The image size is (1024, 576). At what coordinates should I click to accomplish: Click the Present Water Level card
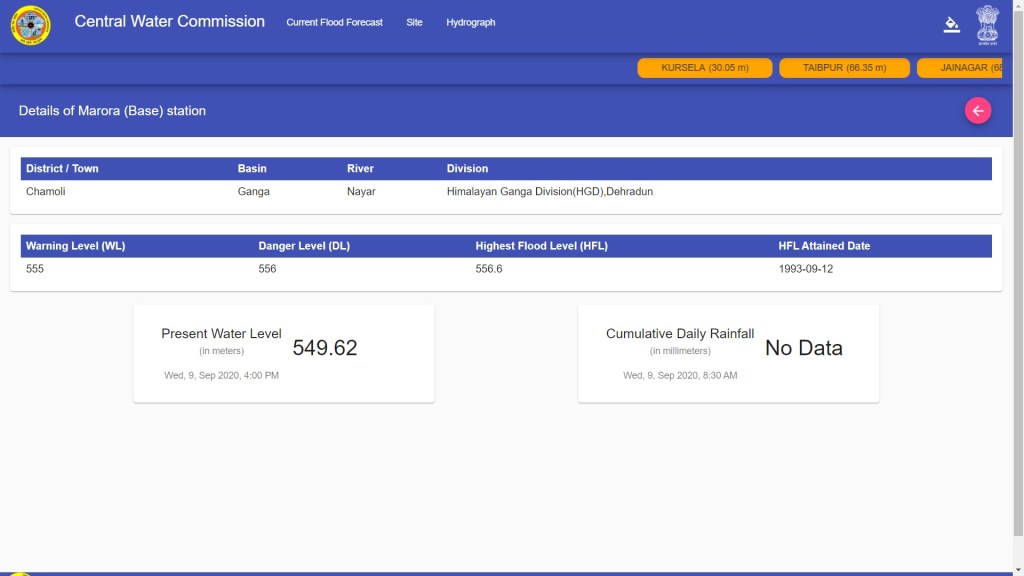point(283,354)
